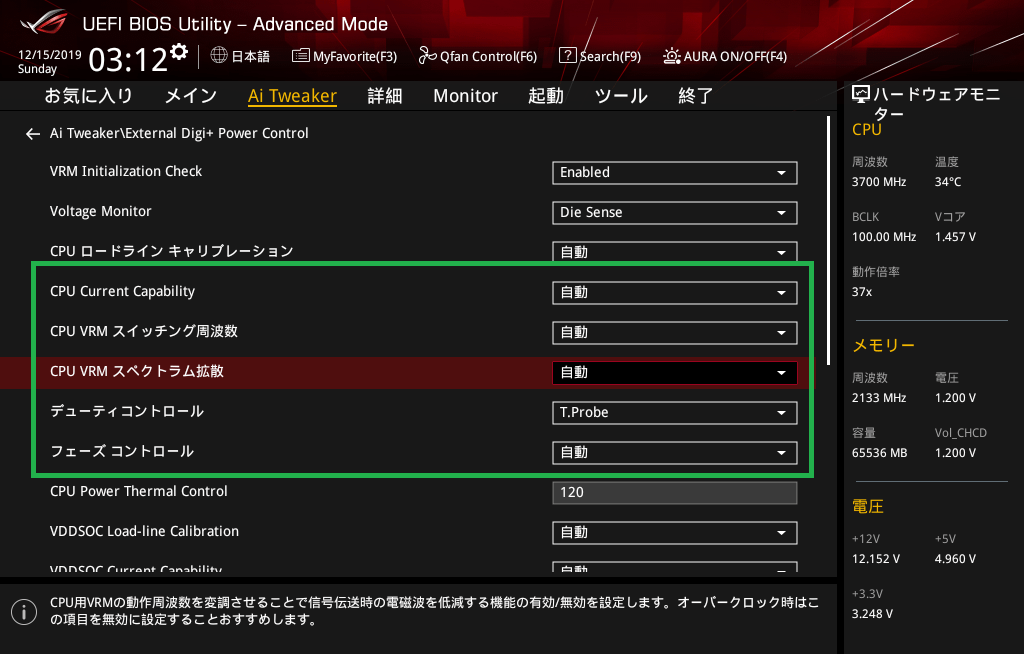The height and width of the screenshot is (654, 1024).
Task: Switch to the お気に入り tab
Action: [x=88, y=96]
